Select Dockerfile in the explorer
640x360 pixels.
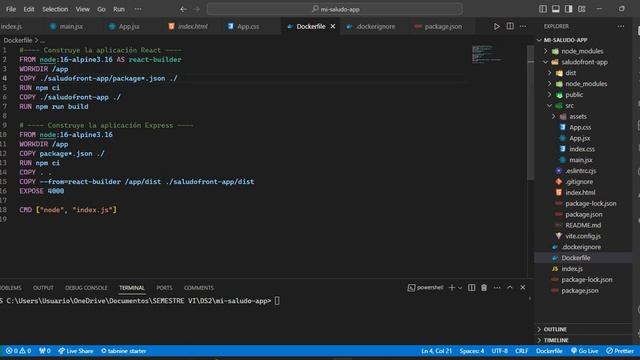point(584,258)
